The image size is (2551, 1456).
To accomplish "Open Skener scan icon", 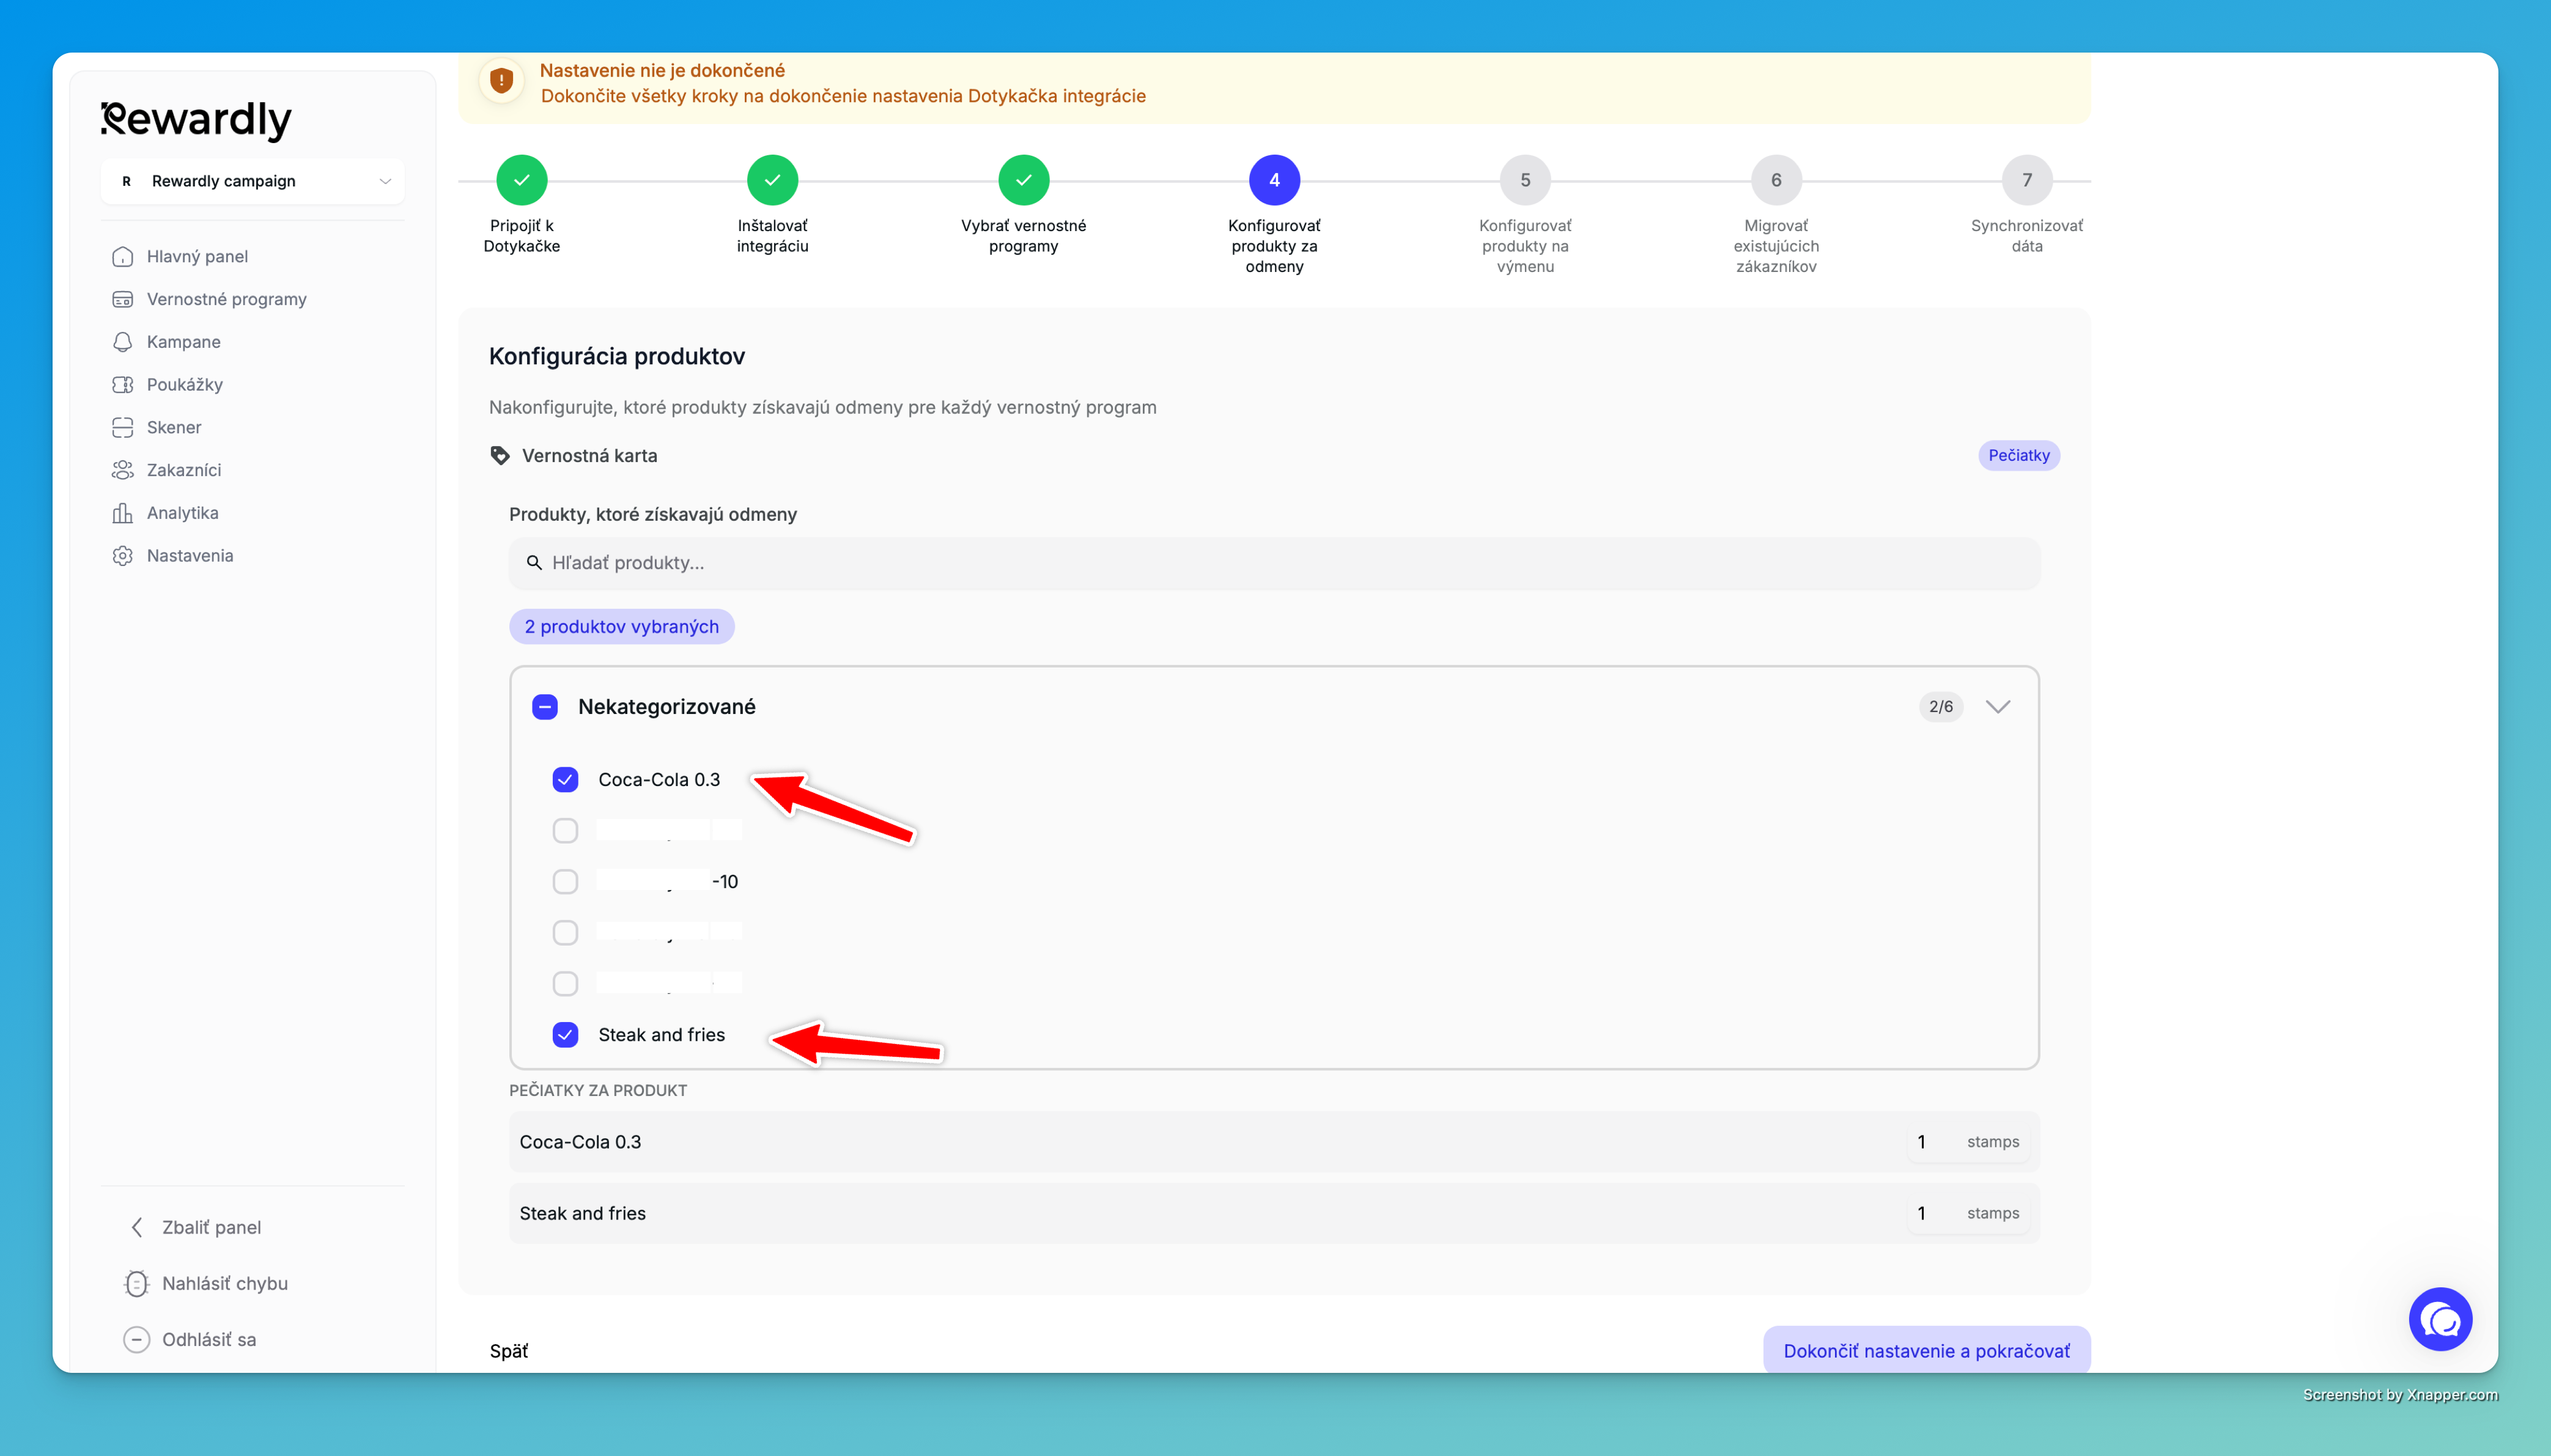I will click(x=122, y=428).
